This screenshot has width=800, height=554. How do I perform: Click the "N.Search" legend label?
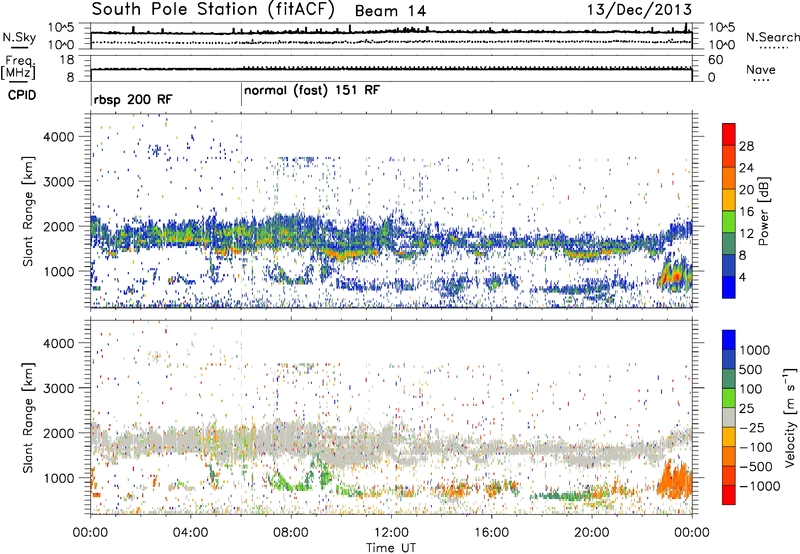tap(772, 37)
